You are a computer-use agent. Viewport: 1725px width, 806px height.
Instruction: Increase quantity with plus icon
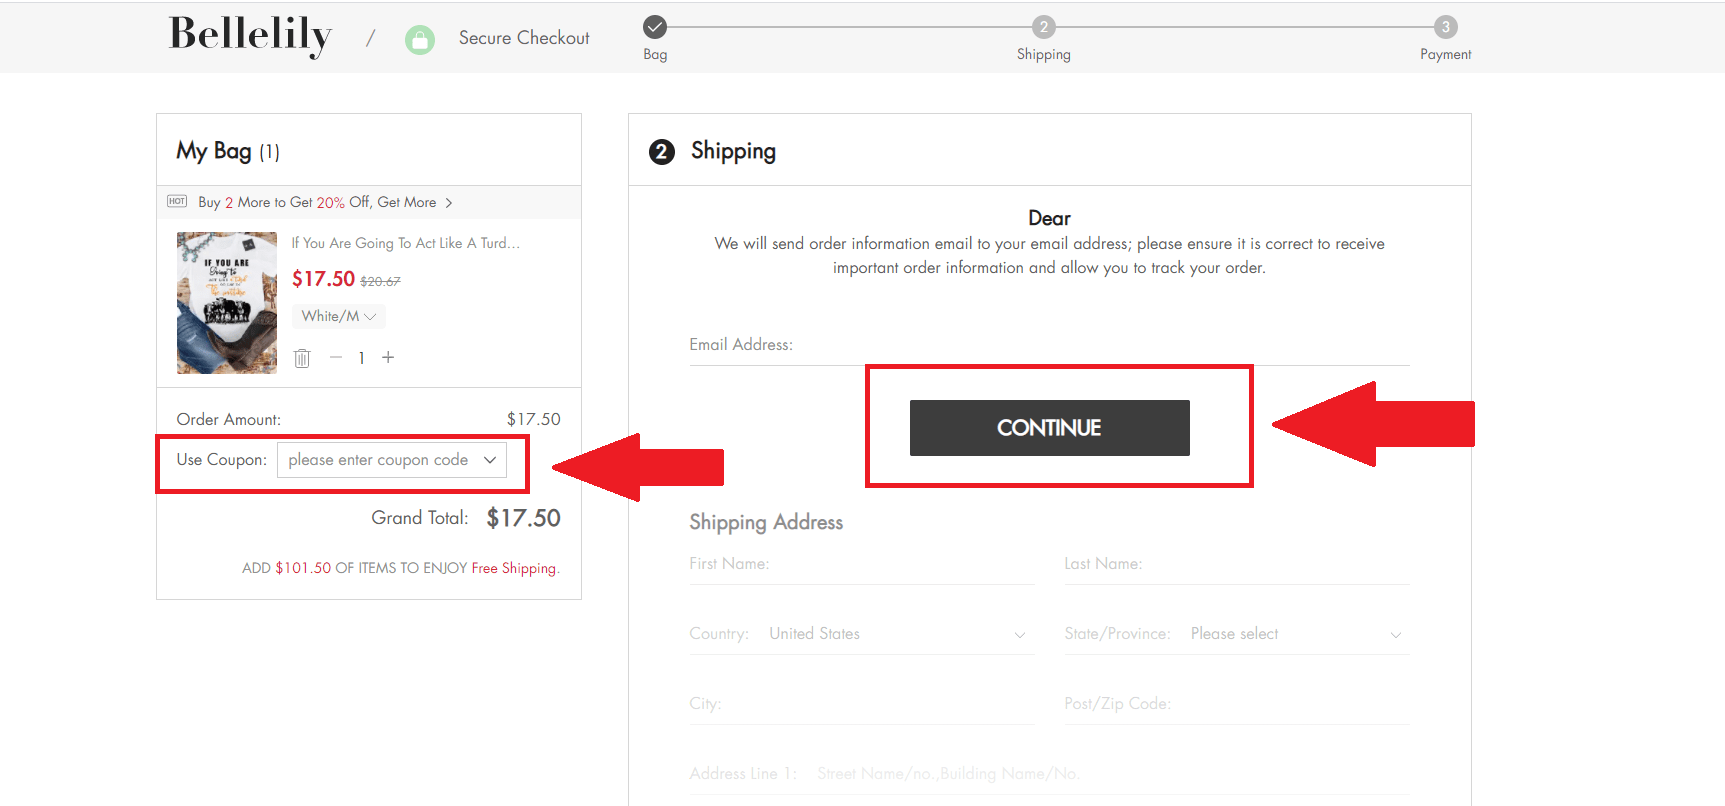tap(388, 357)
